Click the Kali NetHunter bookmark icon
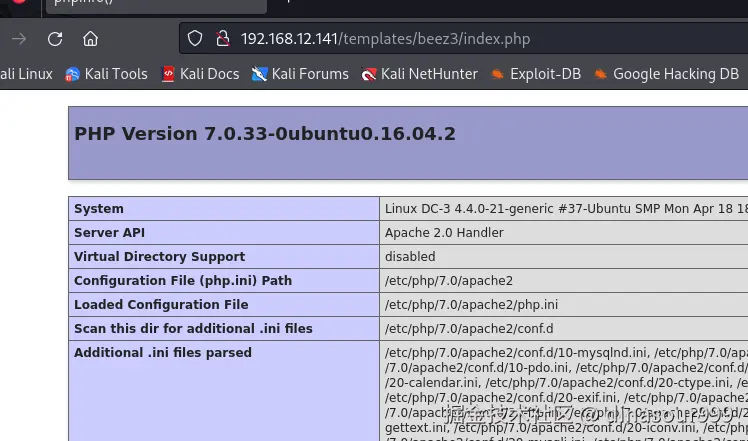 (369, 74)
